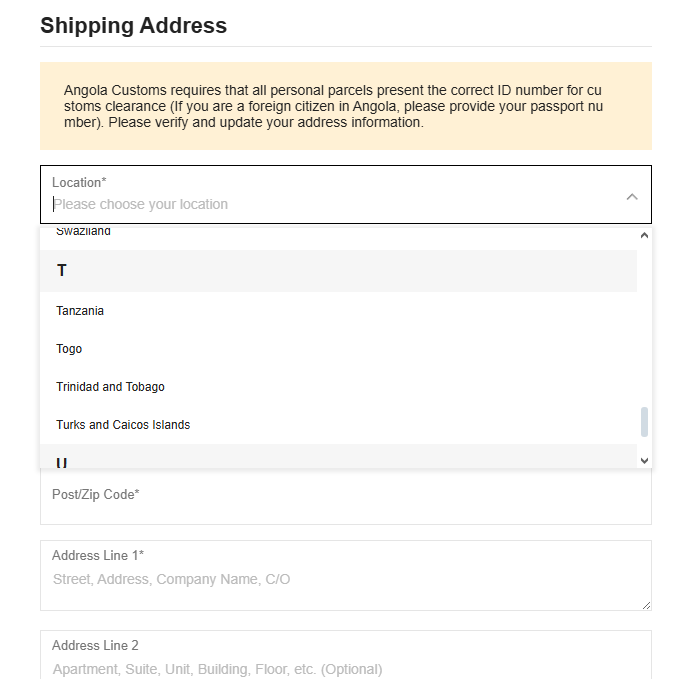The image size is (683, 695).
Task: Click the dropdown list's scroll-up arrow
Action: point(644,235)
